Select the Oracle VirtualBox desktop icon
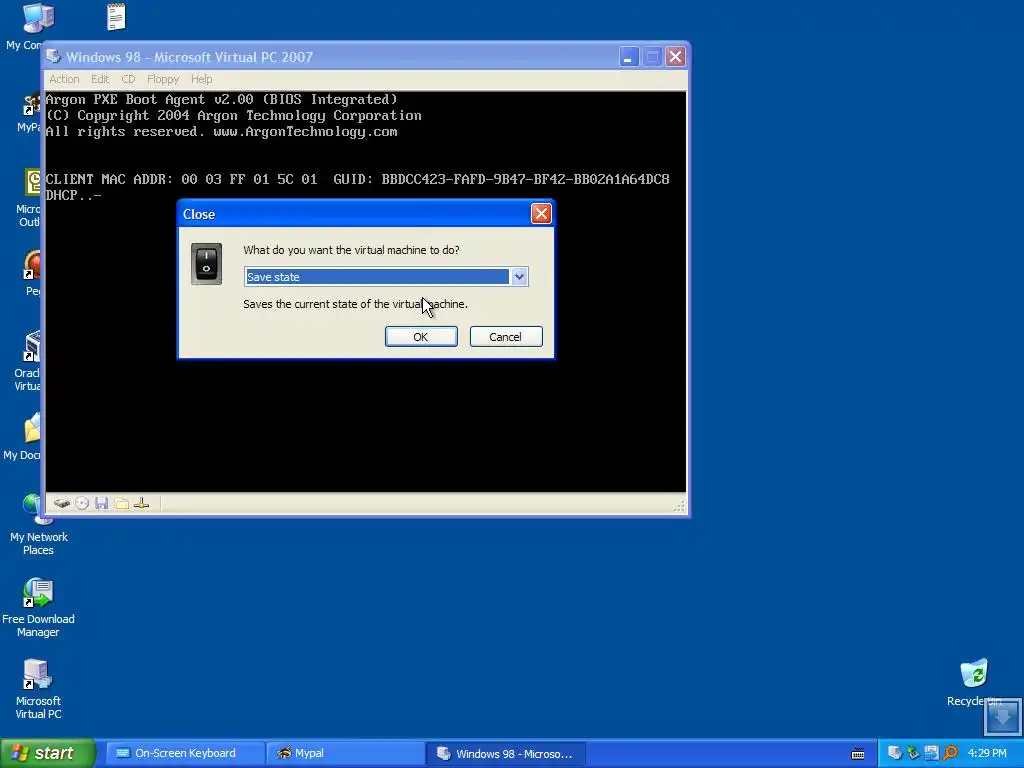The image size is (1024, 768). pos(31,346)
